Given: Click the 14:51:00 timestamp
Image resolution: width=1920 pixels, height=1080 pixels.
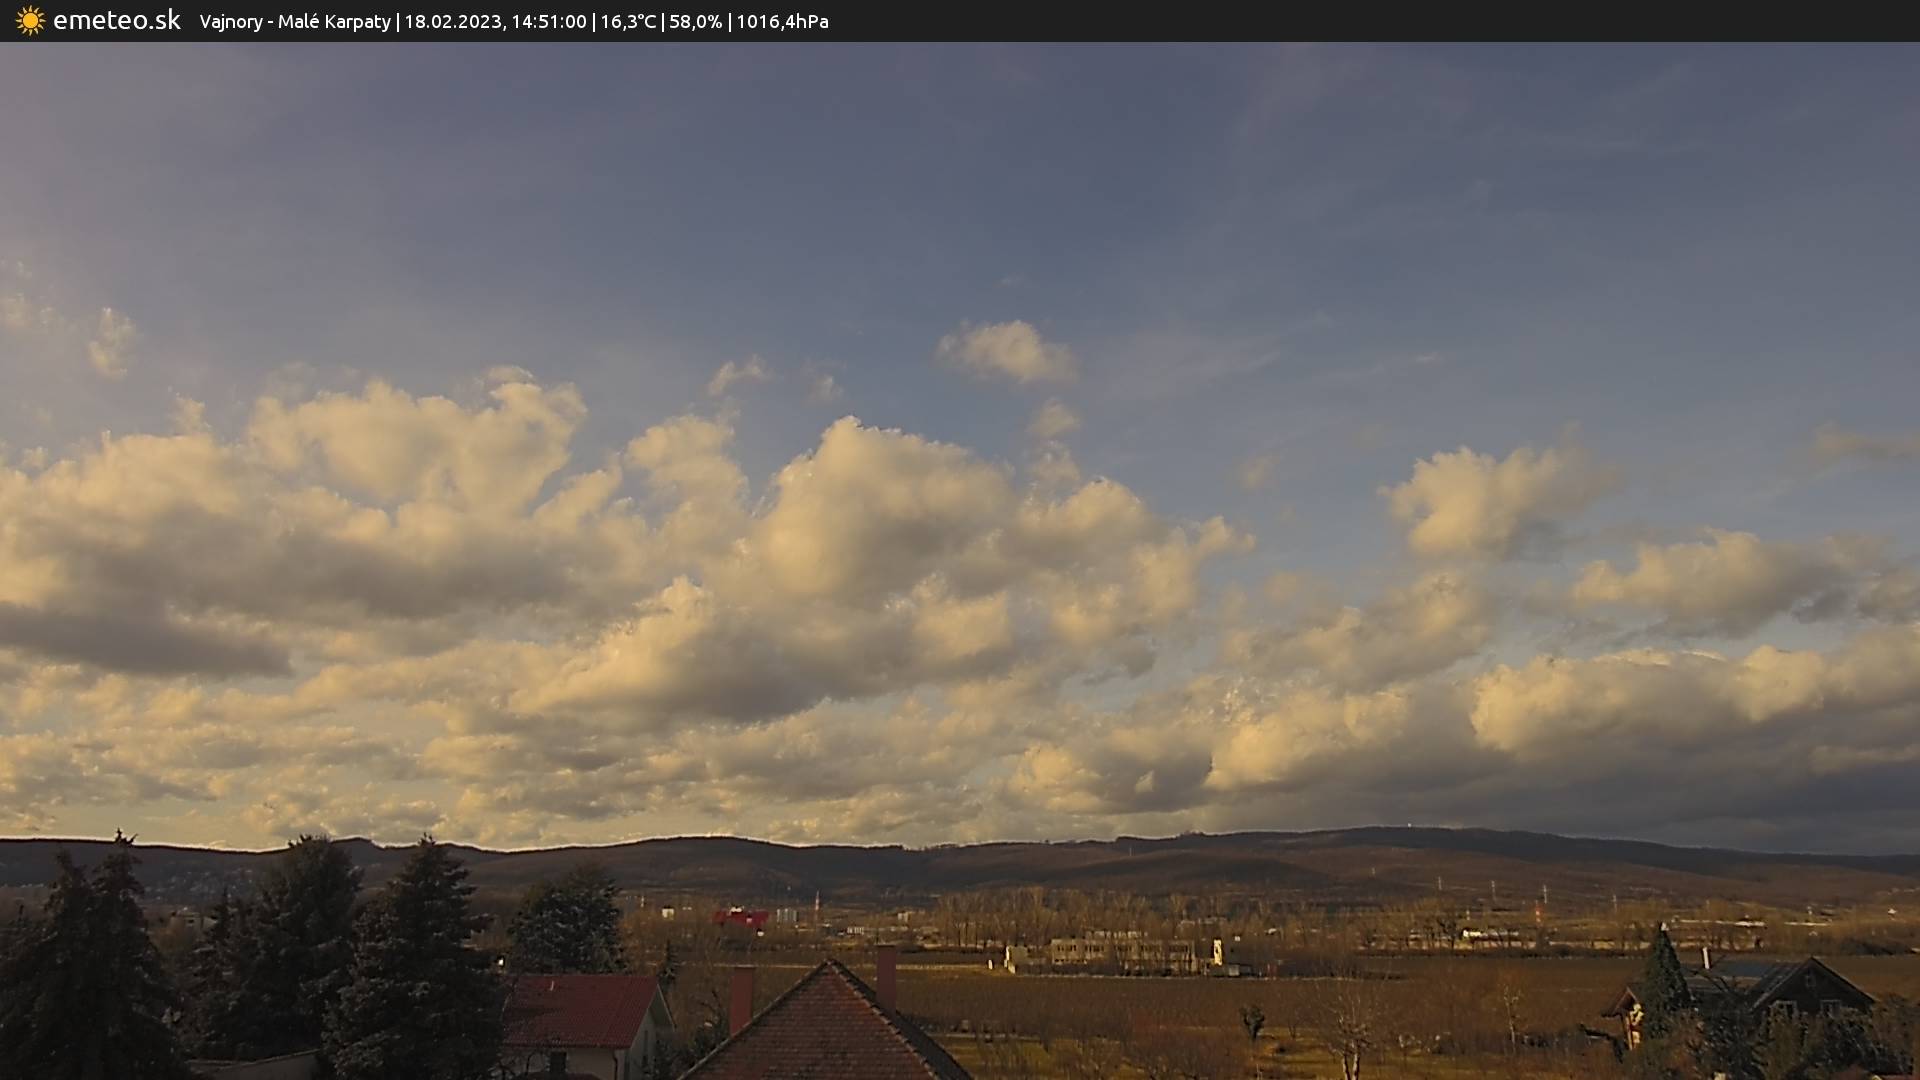Looking at the screenshot, I should [x=548, y=22].
